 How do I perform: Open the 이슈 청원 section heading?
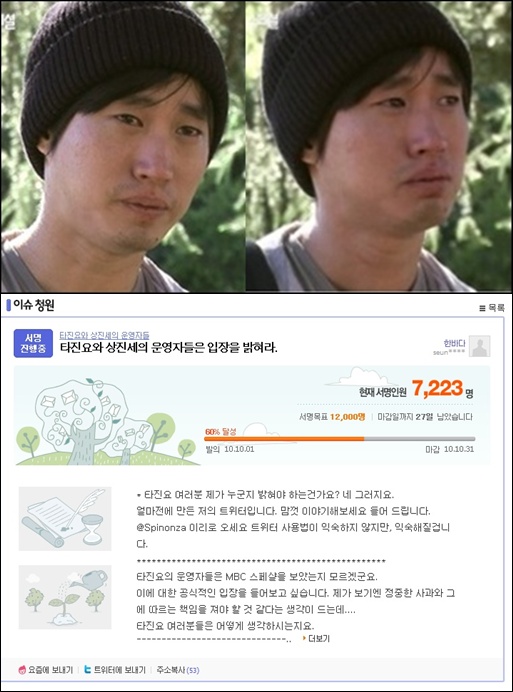tap(33, 305)
